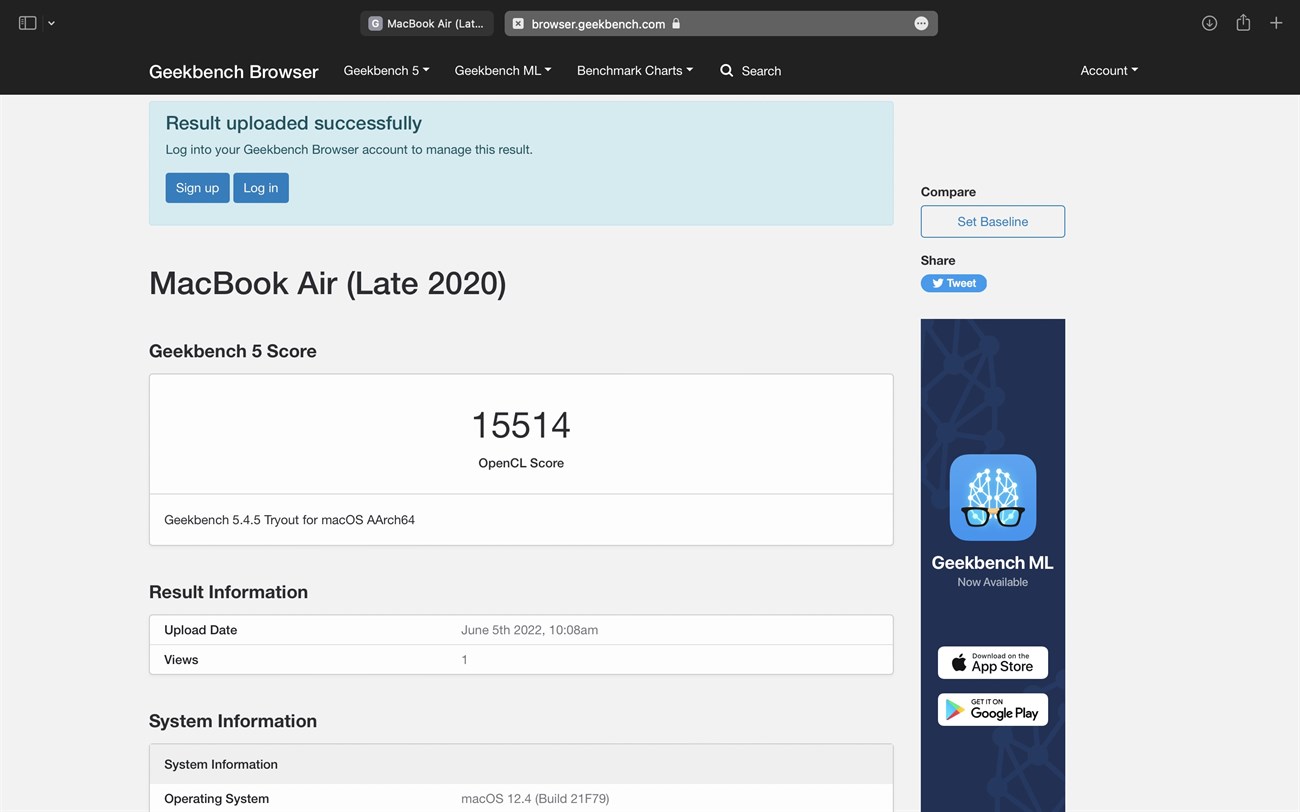This screenshot has height=812, width=1300.
Task: Focus the browser.geekbench.com address field
Action: pos(721,23)
